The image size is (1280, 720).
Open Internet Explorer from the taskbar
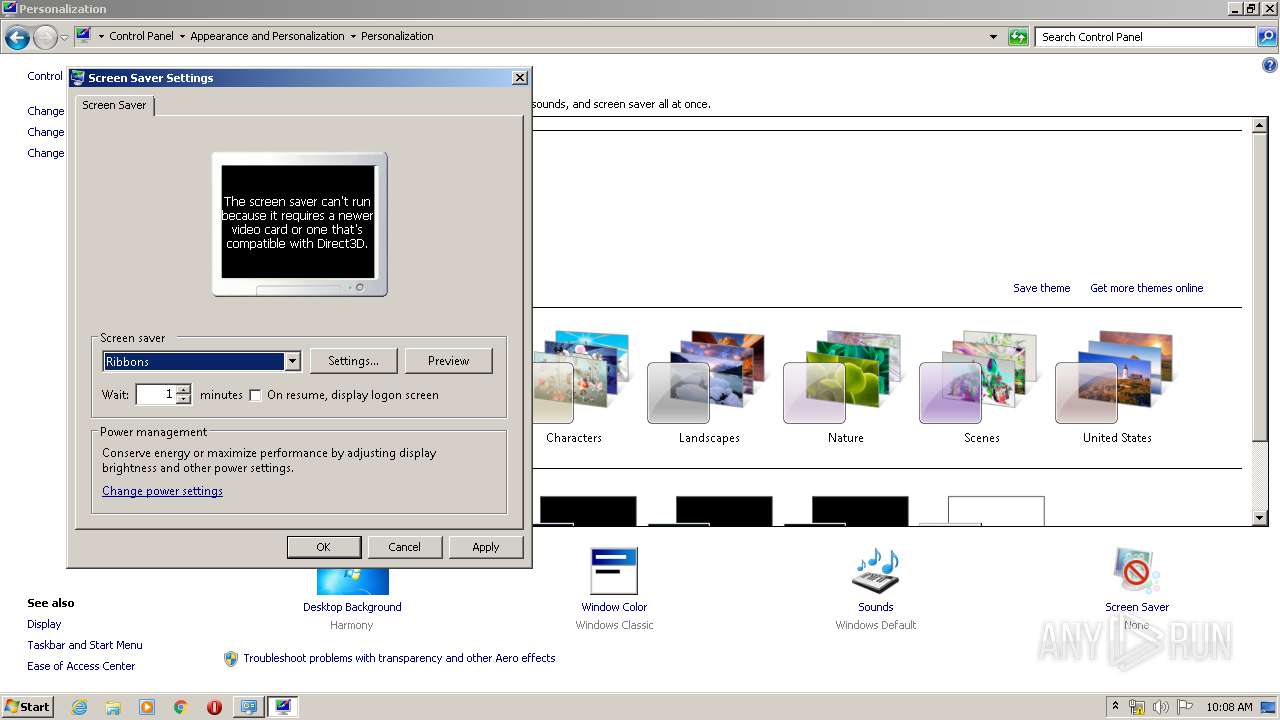pyautogui.click(x=79, y=707)
